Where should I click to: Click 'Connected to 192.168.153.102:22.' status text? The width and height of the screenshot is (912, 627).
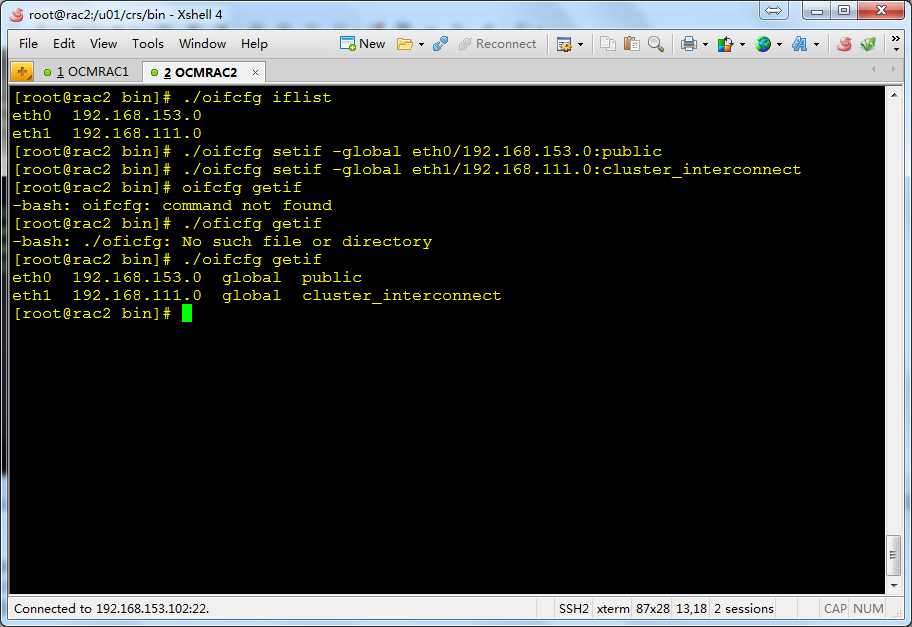112,608
